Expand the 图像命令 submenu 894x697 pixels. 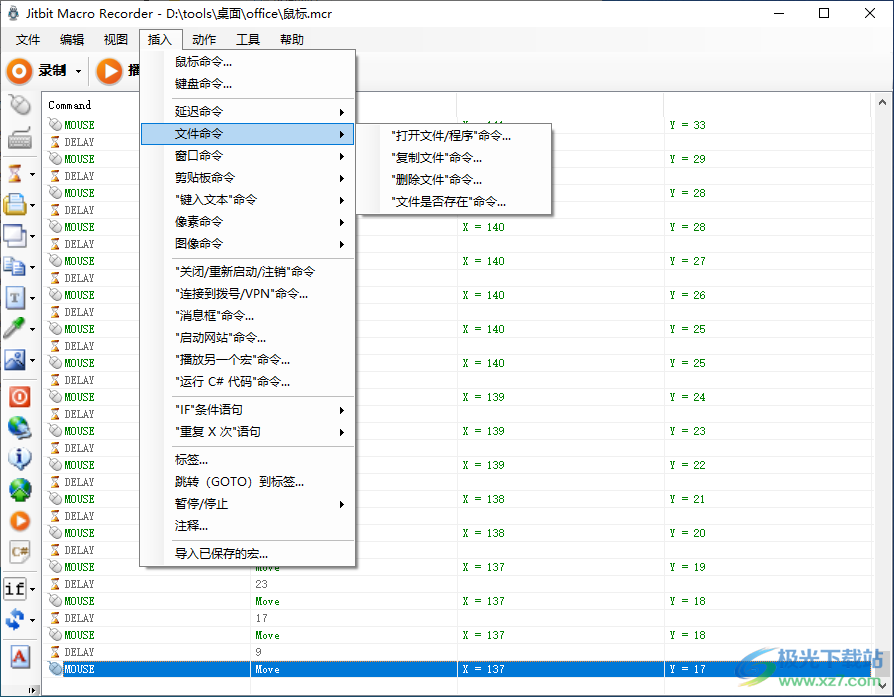click(x=247, y=244)
